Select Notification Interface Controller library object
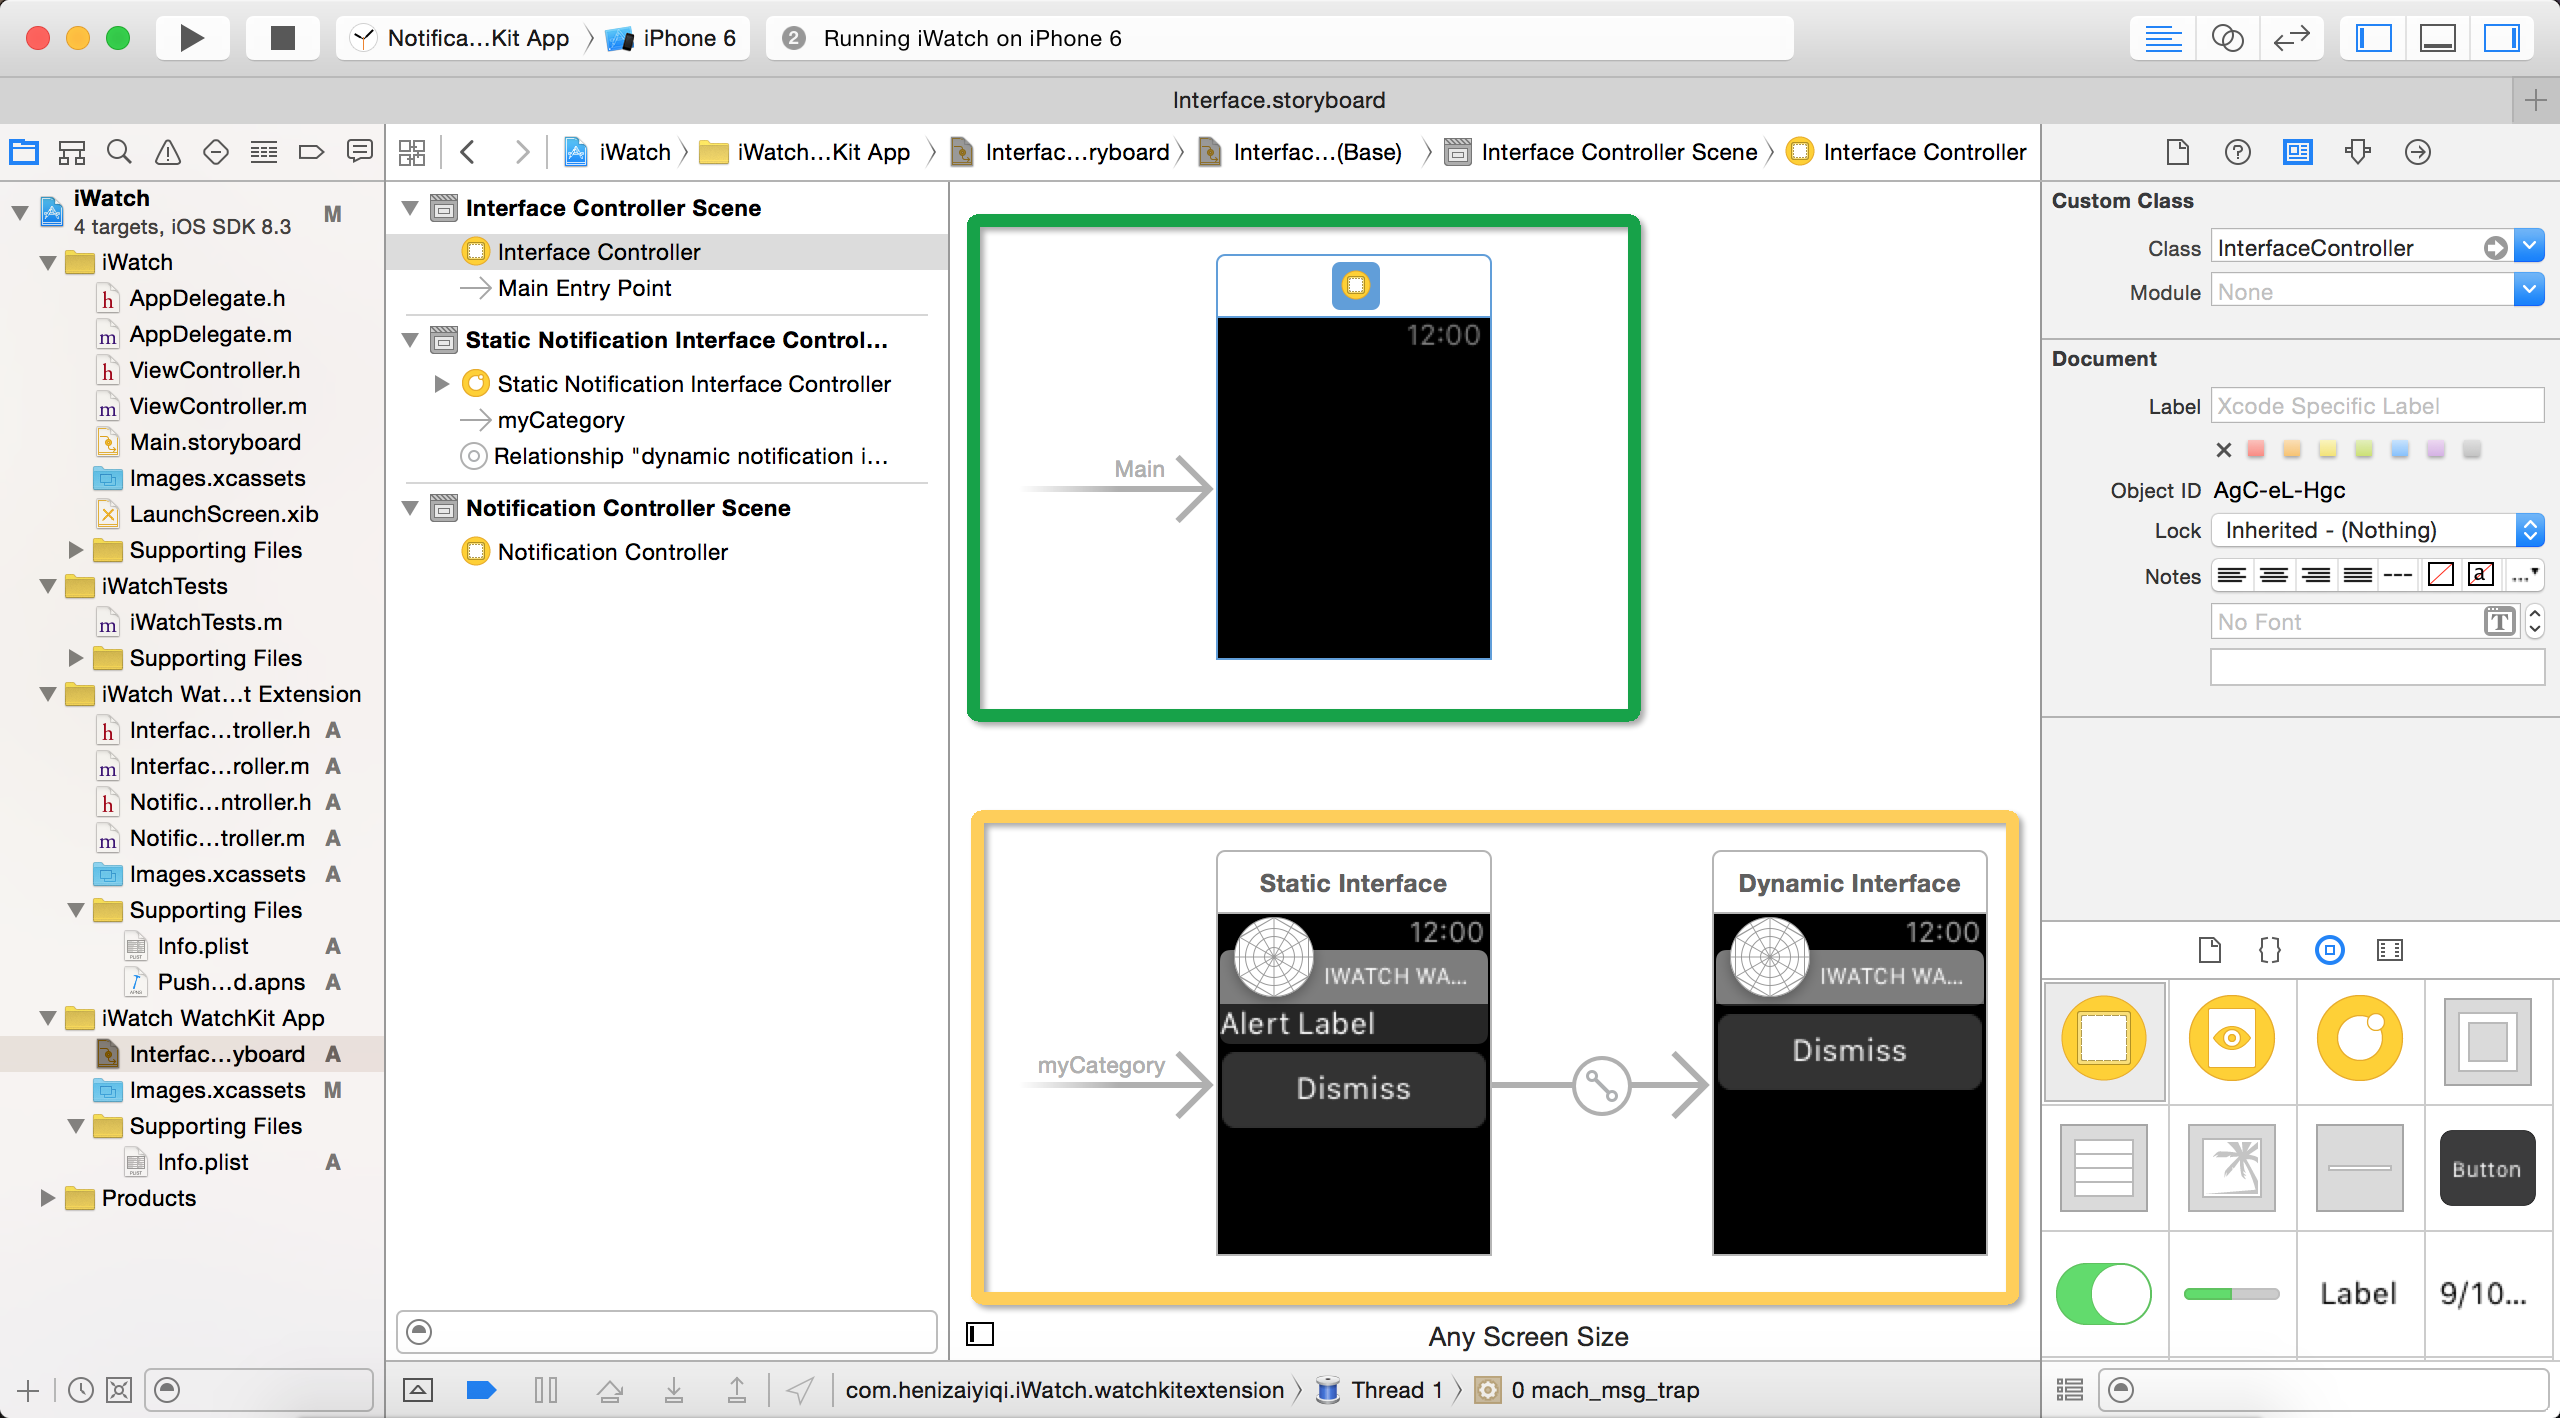2560x1418 pixels. pos(2360,1040)
